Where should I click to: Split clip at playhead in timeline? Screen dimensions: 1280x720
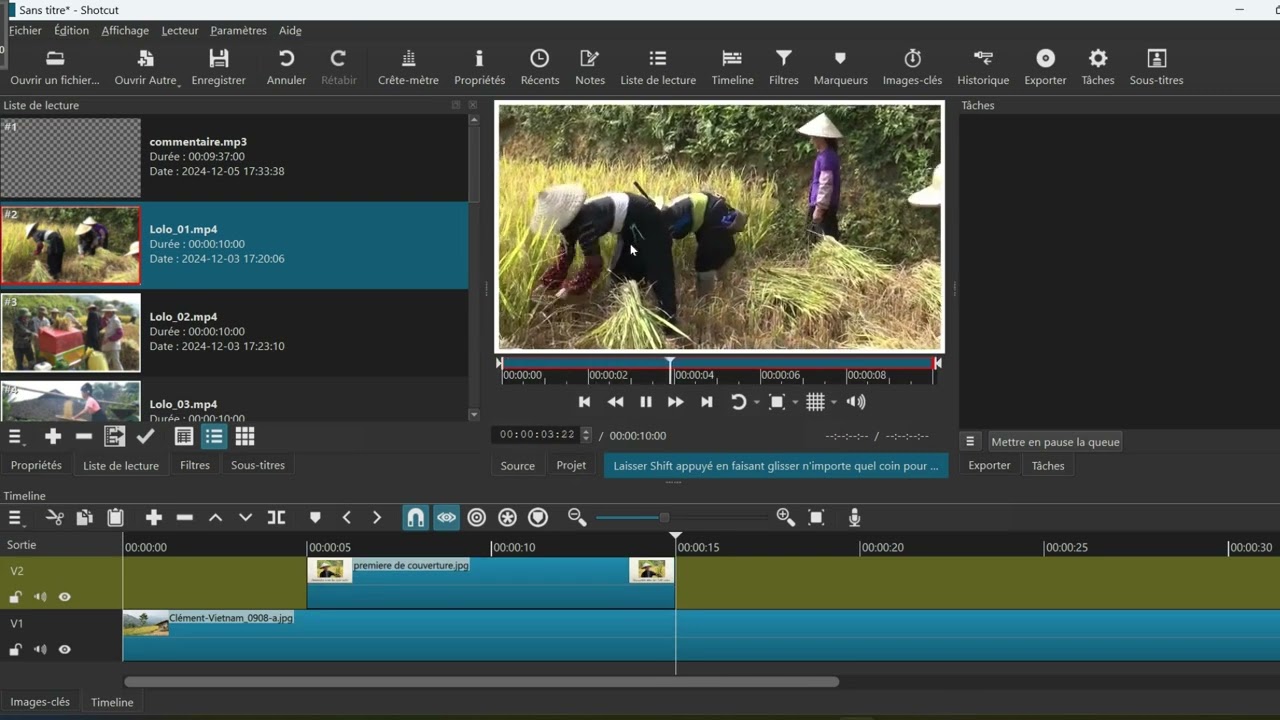coord(276,517)
